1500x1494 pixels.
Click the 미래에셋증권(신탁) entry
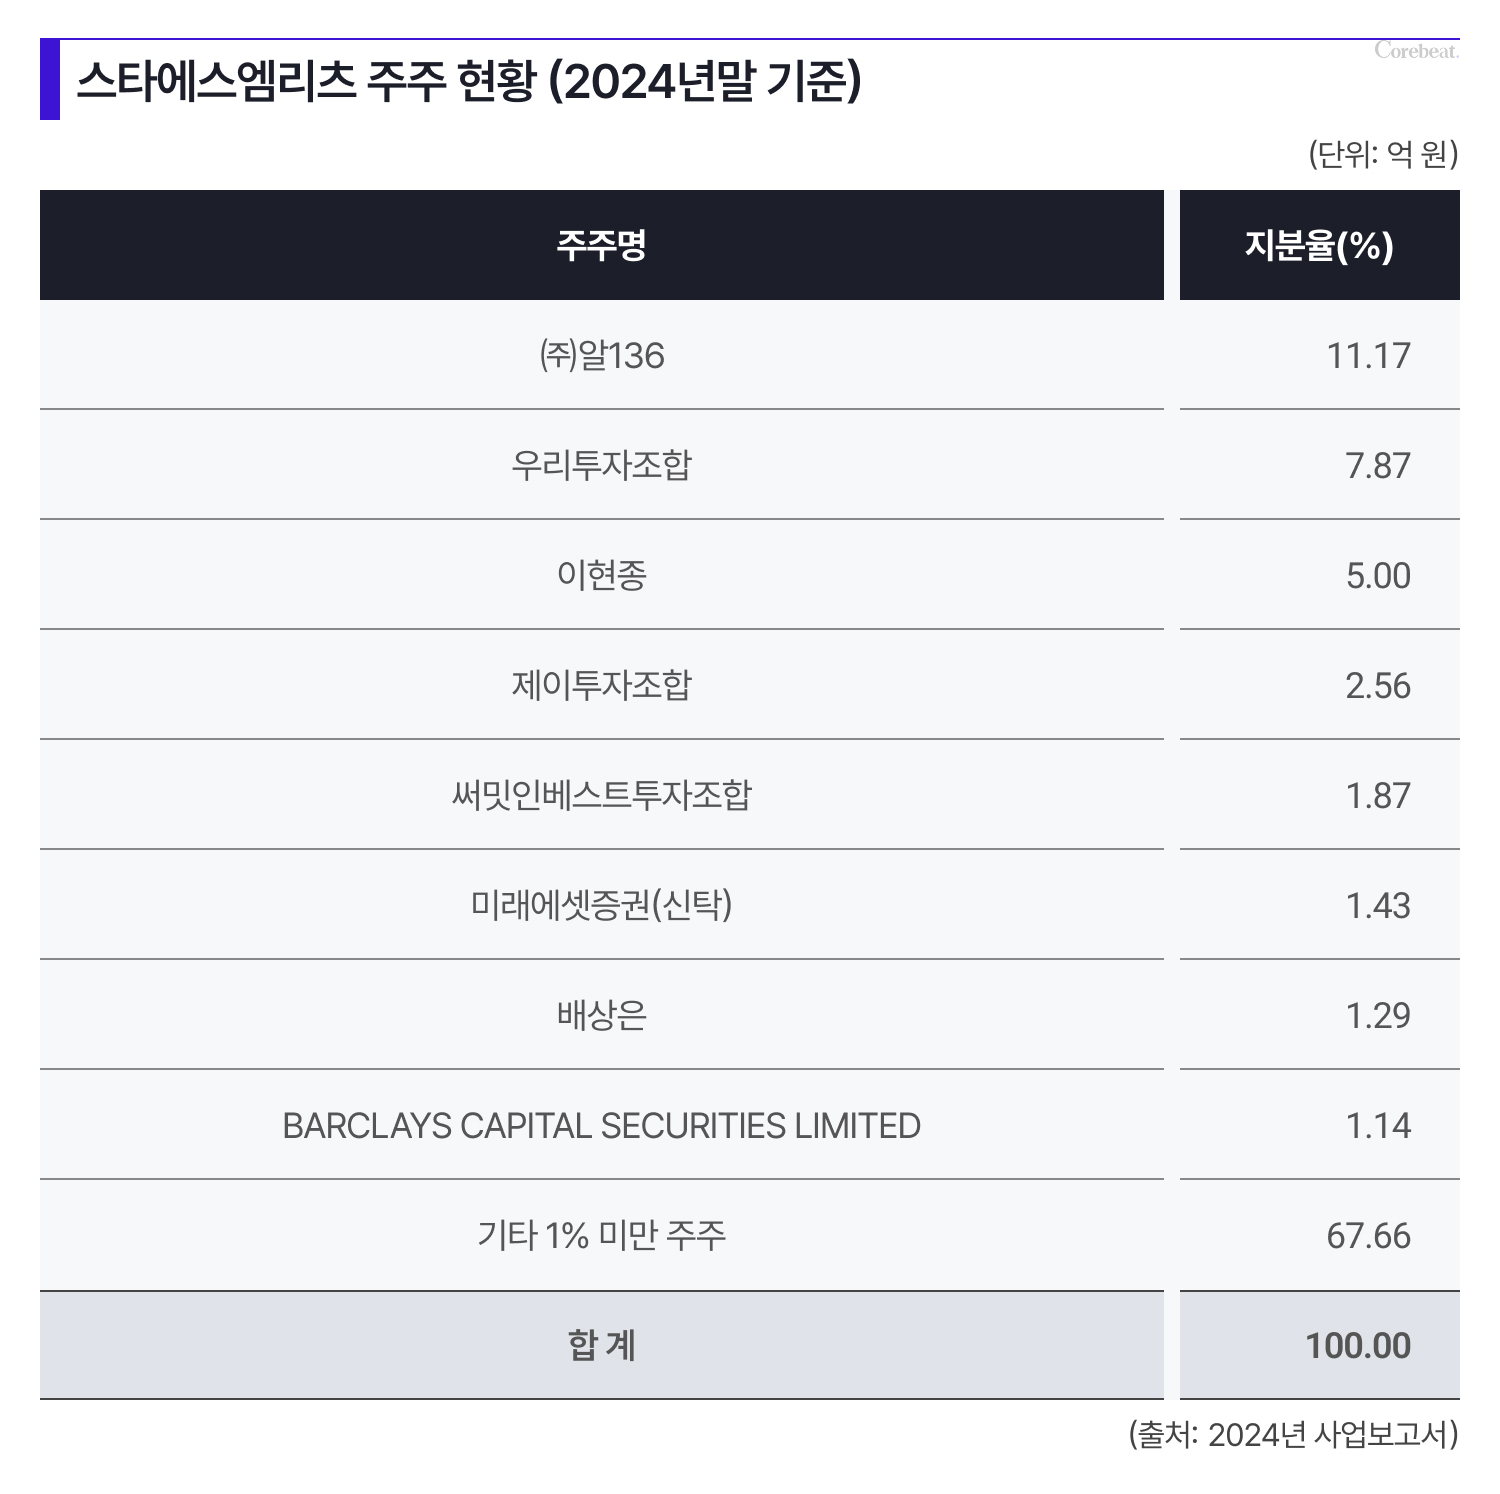pyautogui.click(x=602, y=905)
